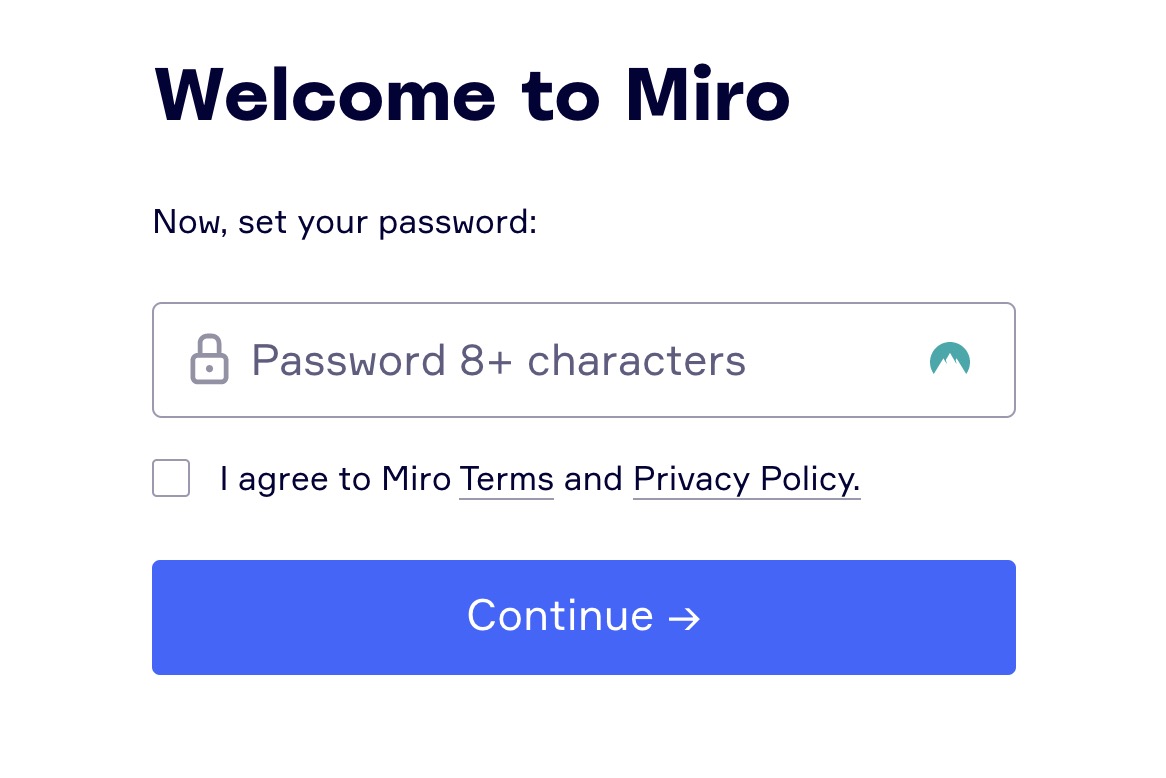1166x778 pixels.
Task: Click the word 'Miro' in the heading
Action: (x=707, y=94)
